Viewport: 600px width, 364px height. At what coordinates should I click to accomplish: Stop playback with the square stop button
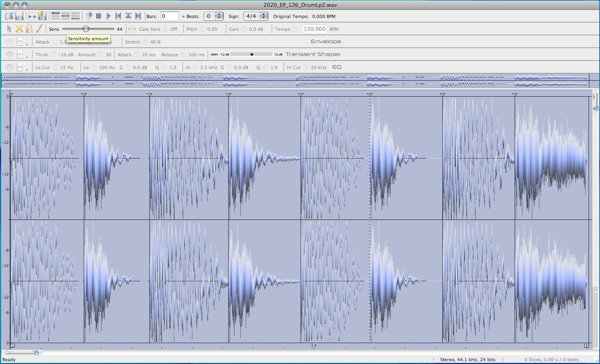pyautogui.click(x=99, y=16)
